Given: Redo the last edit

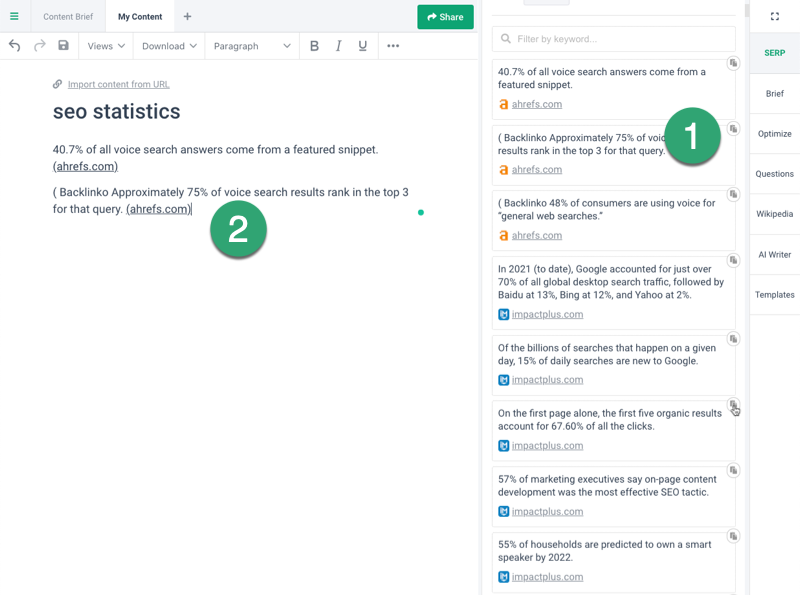Looking at the screenshot, I should 39,46.
